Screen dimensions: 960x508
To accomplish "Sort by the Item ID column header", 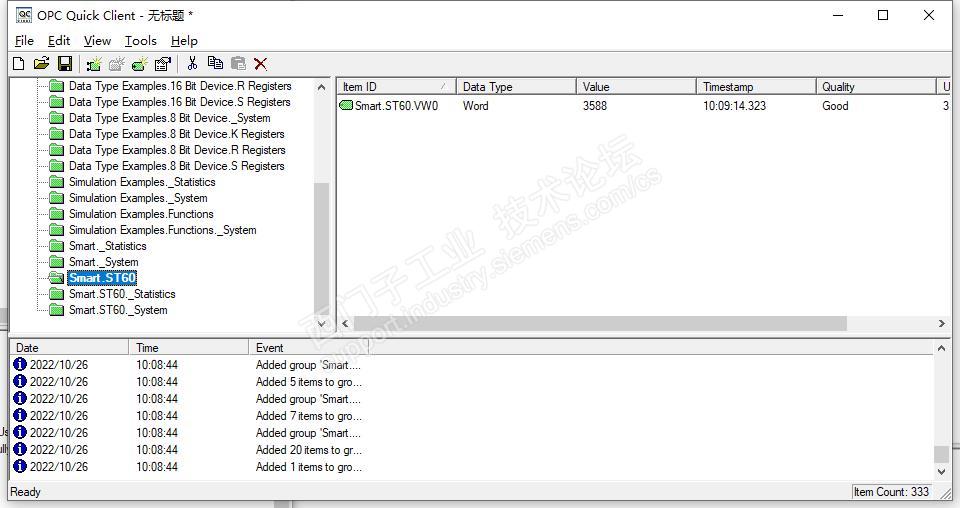I will [396, 86].
